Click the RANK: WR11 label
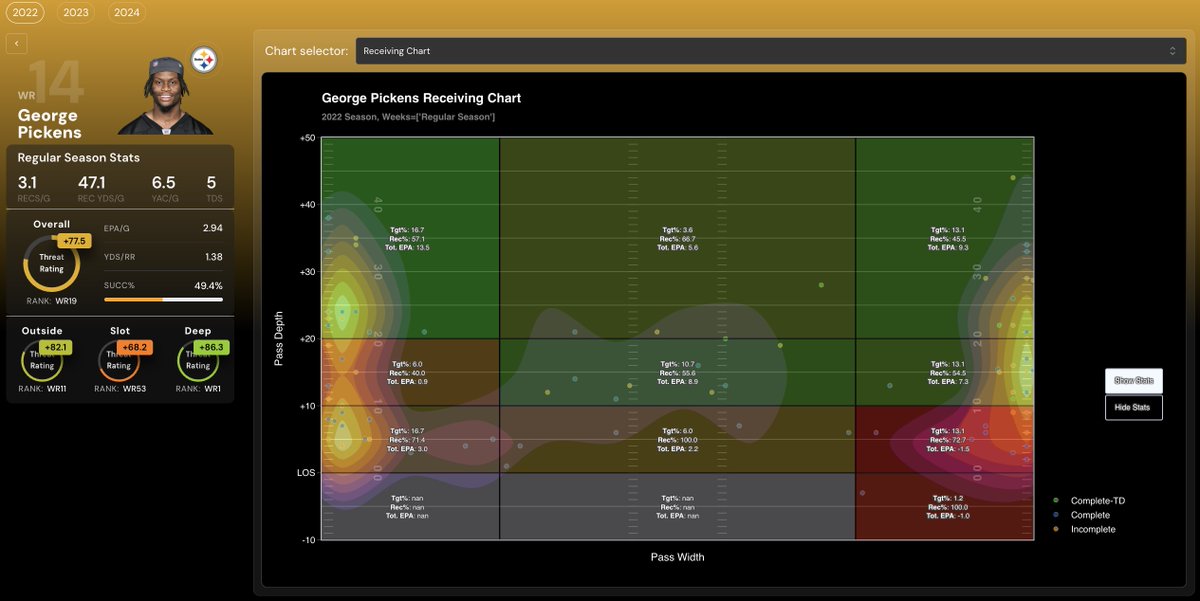Viewport: 1200px width, 601px height. tap(42, 388)
